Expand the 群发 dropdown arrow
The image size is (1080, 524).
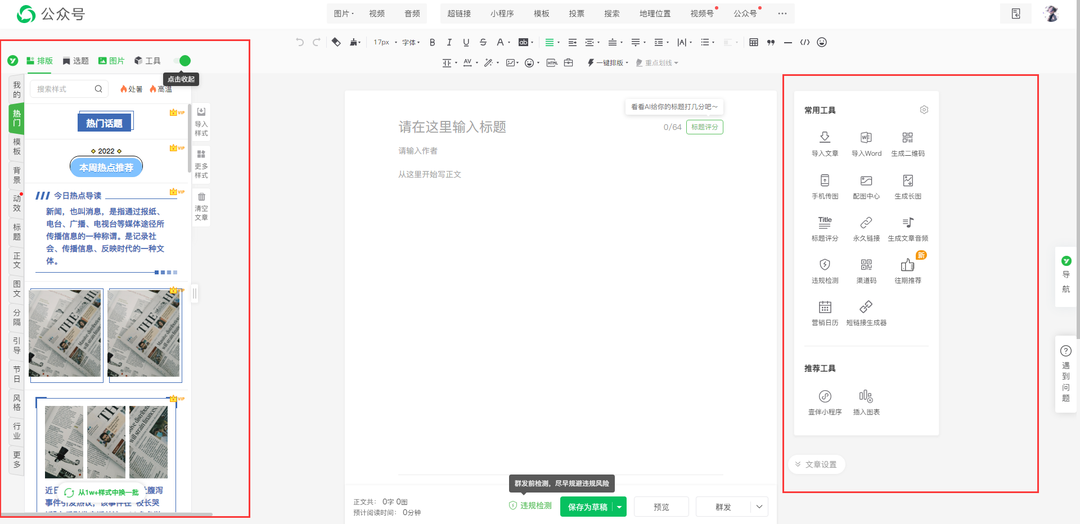[x=760, y=507]
